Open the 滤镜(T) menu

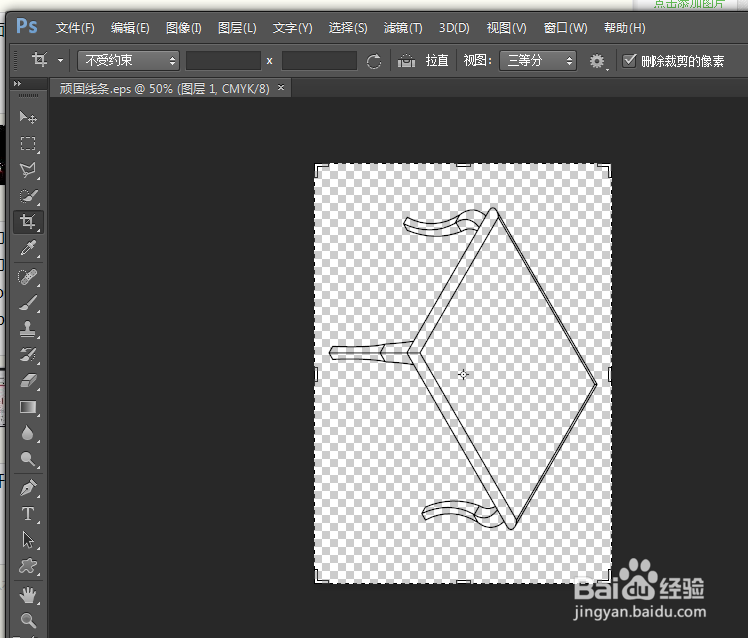[403, 28]
